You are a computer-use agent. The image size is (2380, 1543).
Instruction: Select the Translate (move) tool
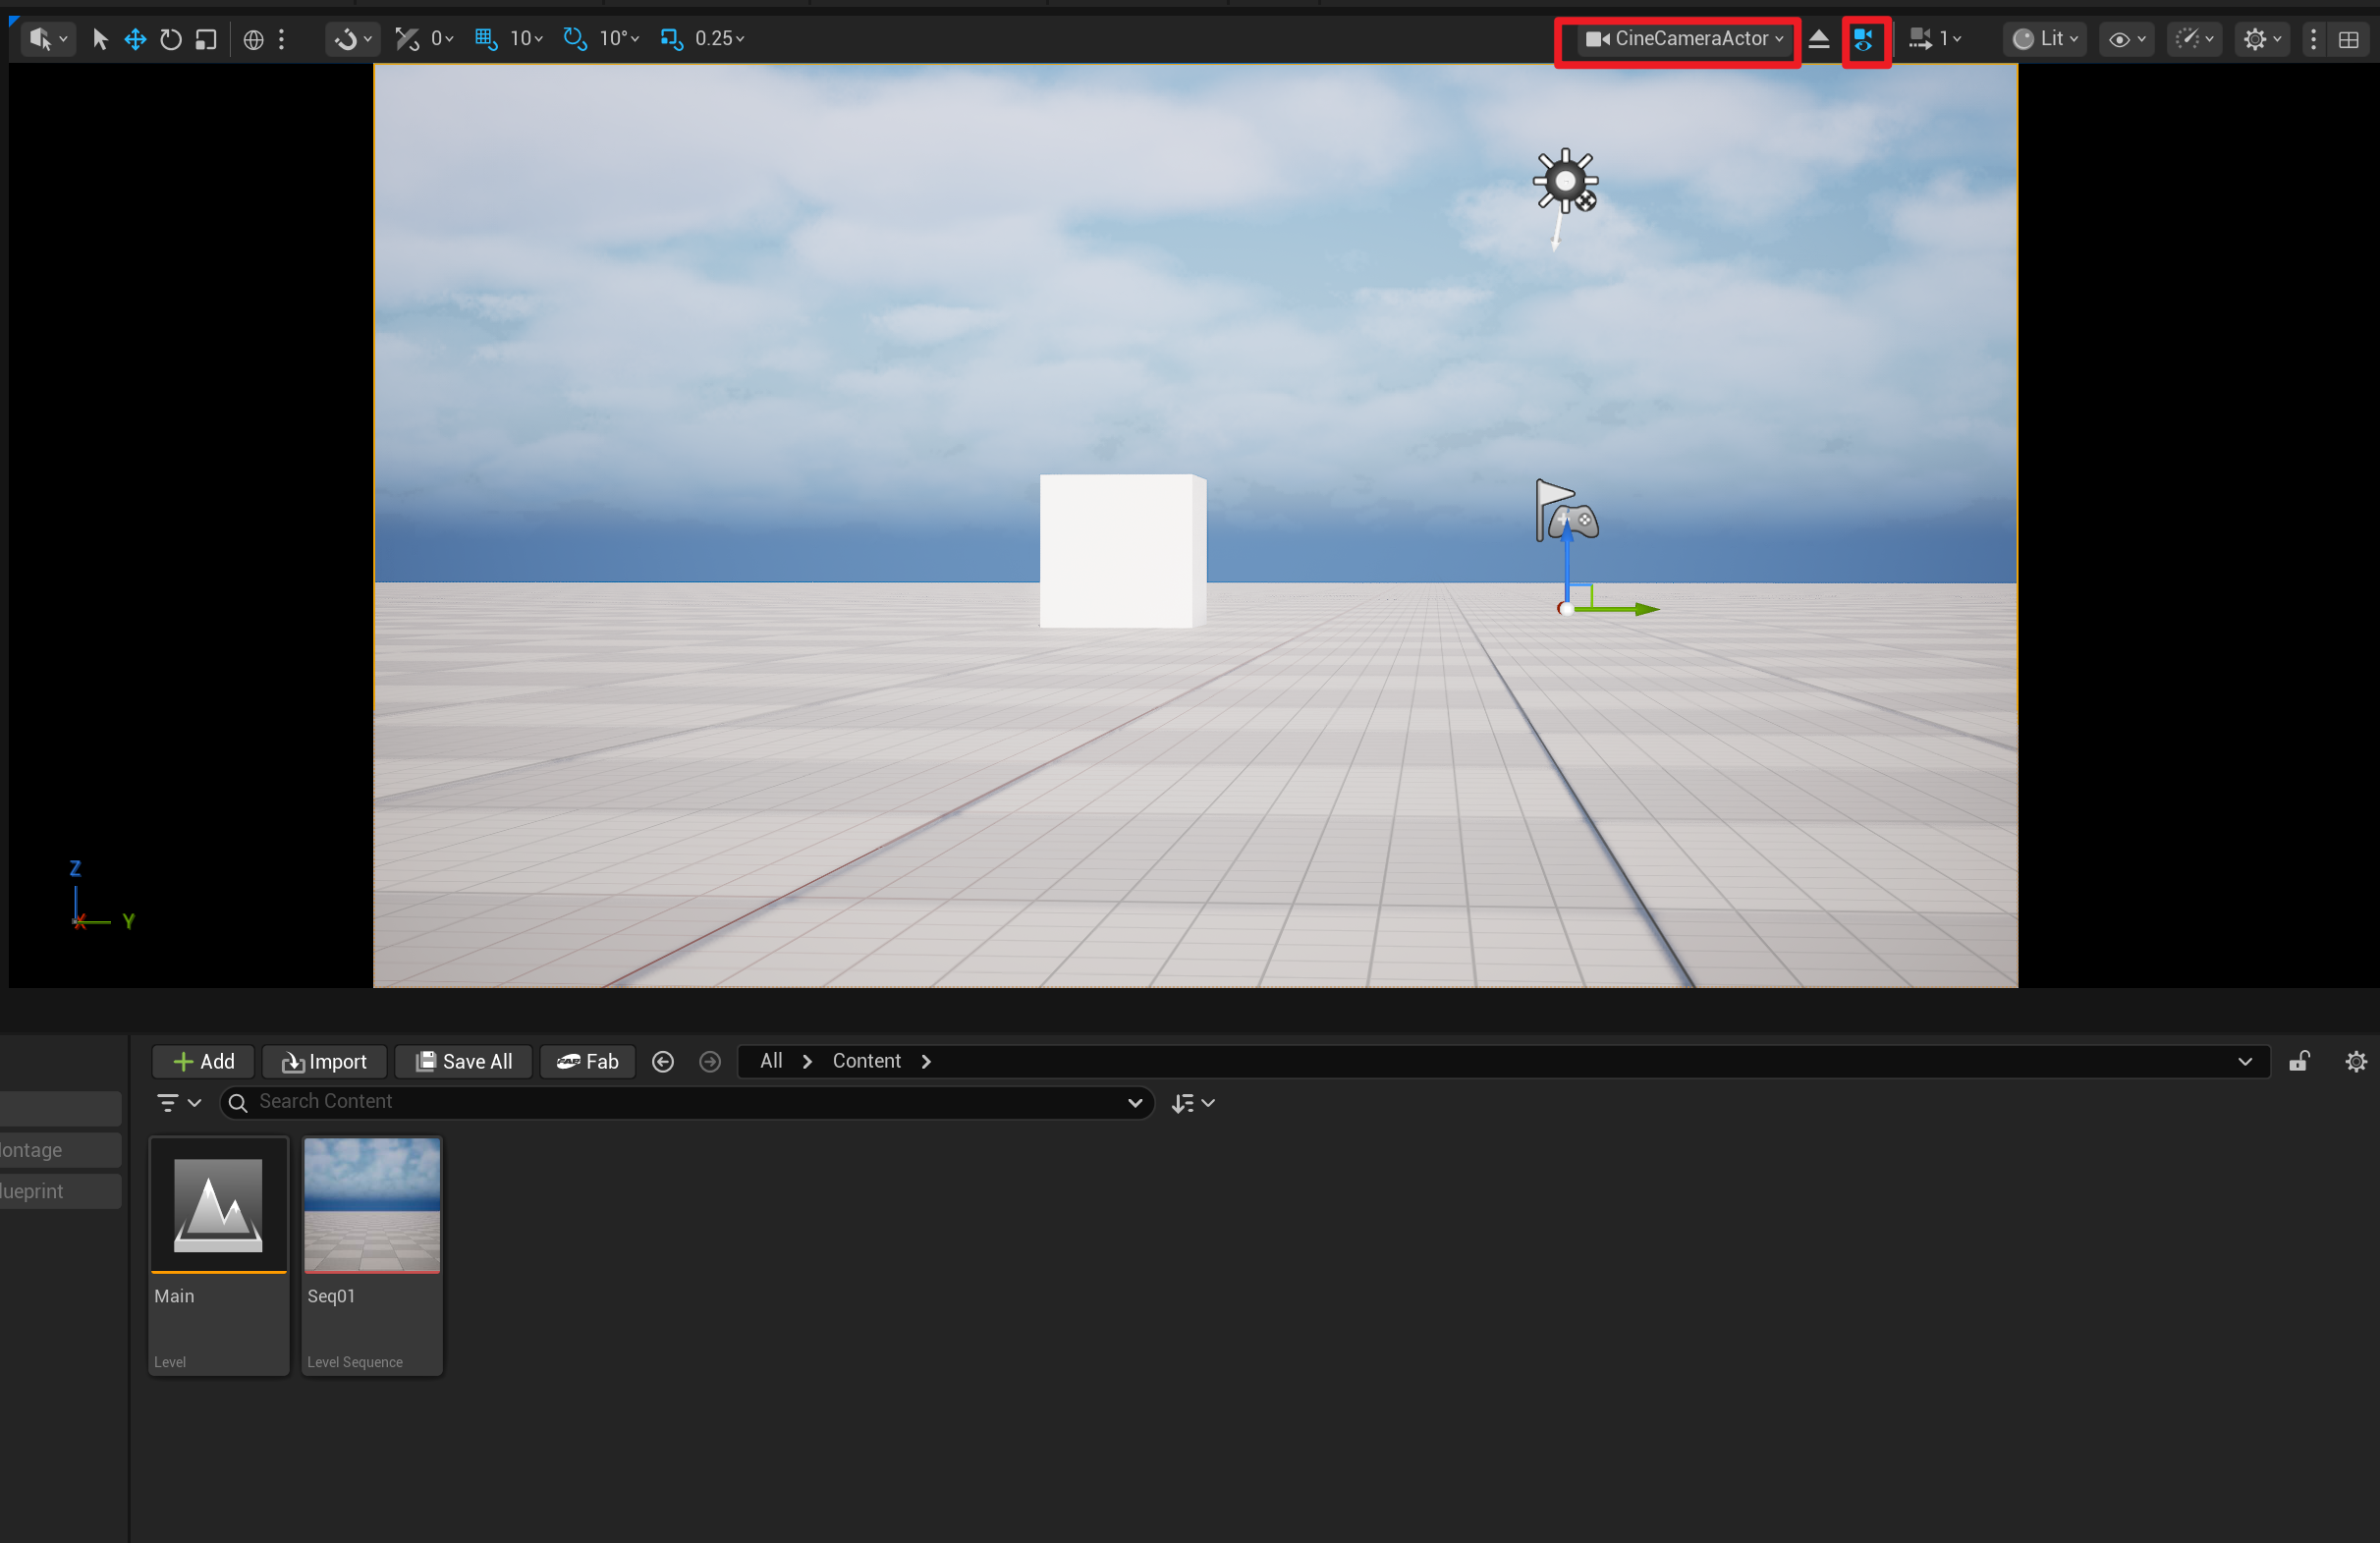coord(135,39)
